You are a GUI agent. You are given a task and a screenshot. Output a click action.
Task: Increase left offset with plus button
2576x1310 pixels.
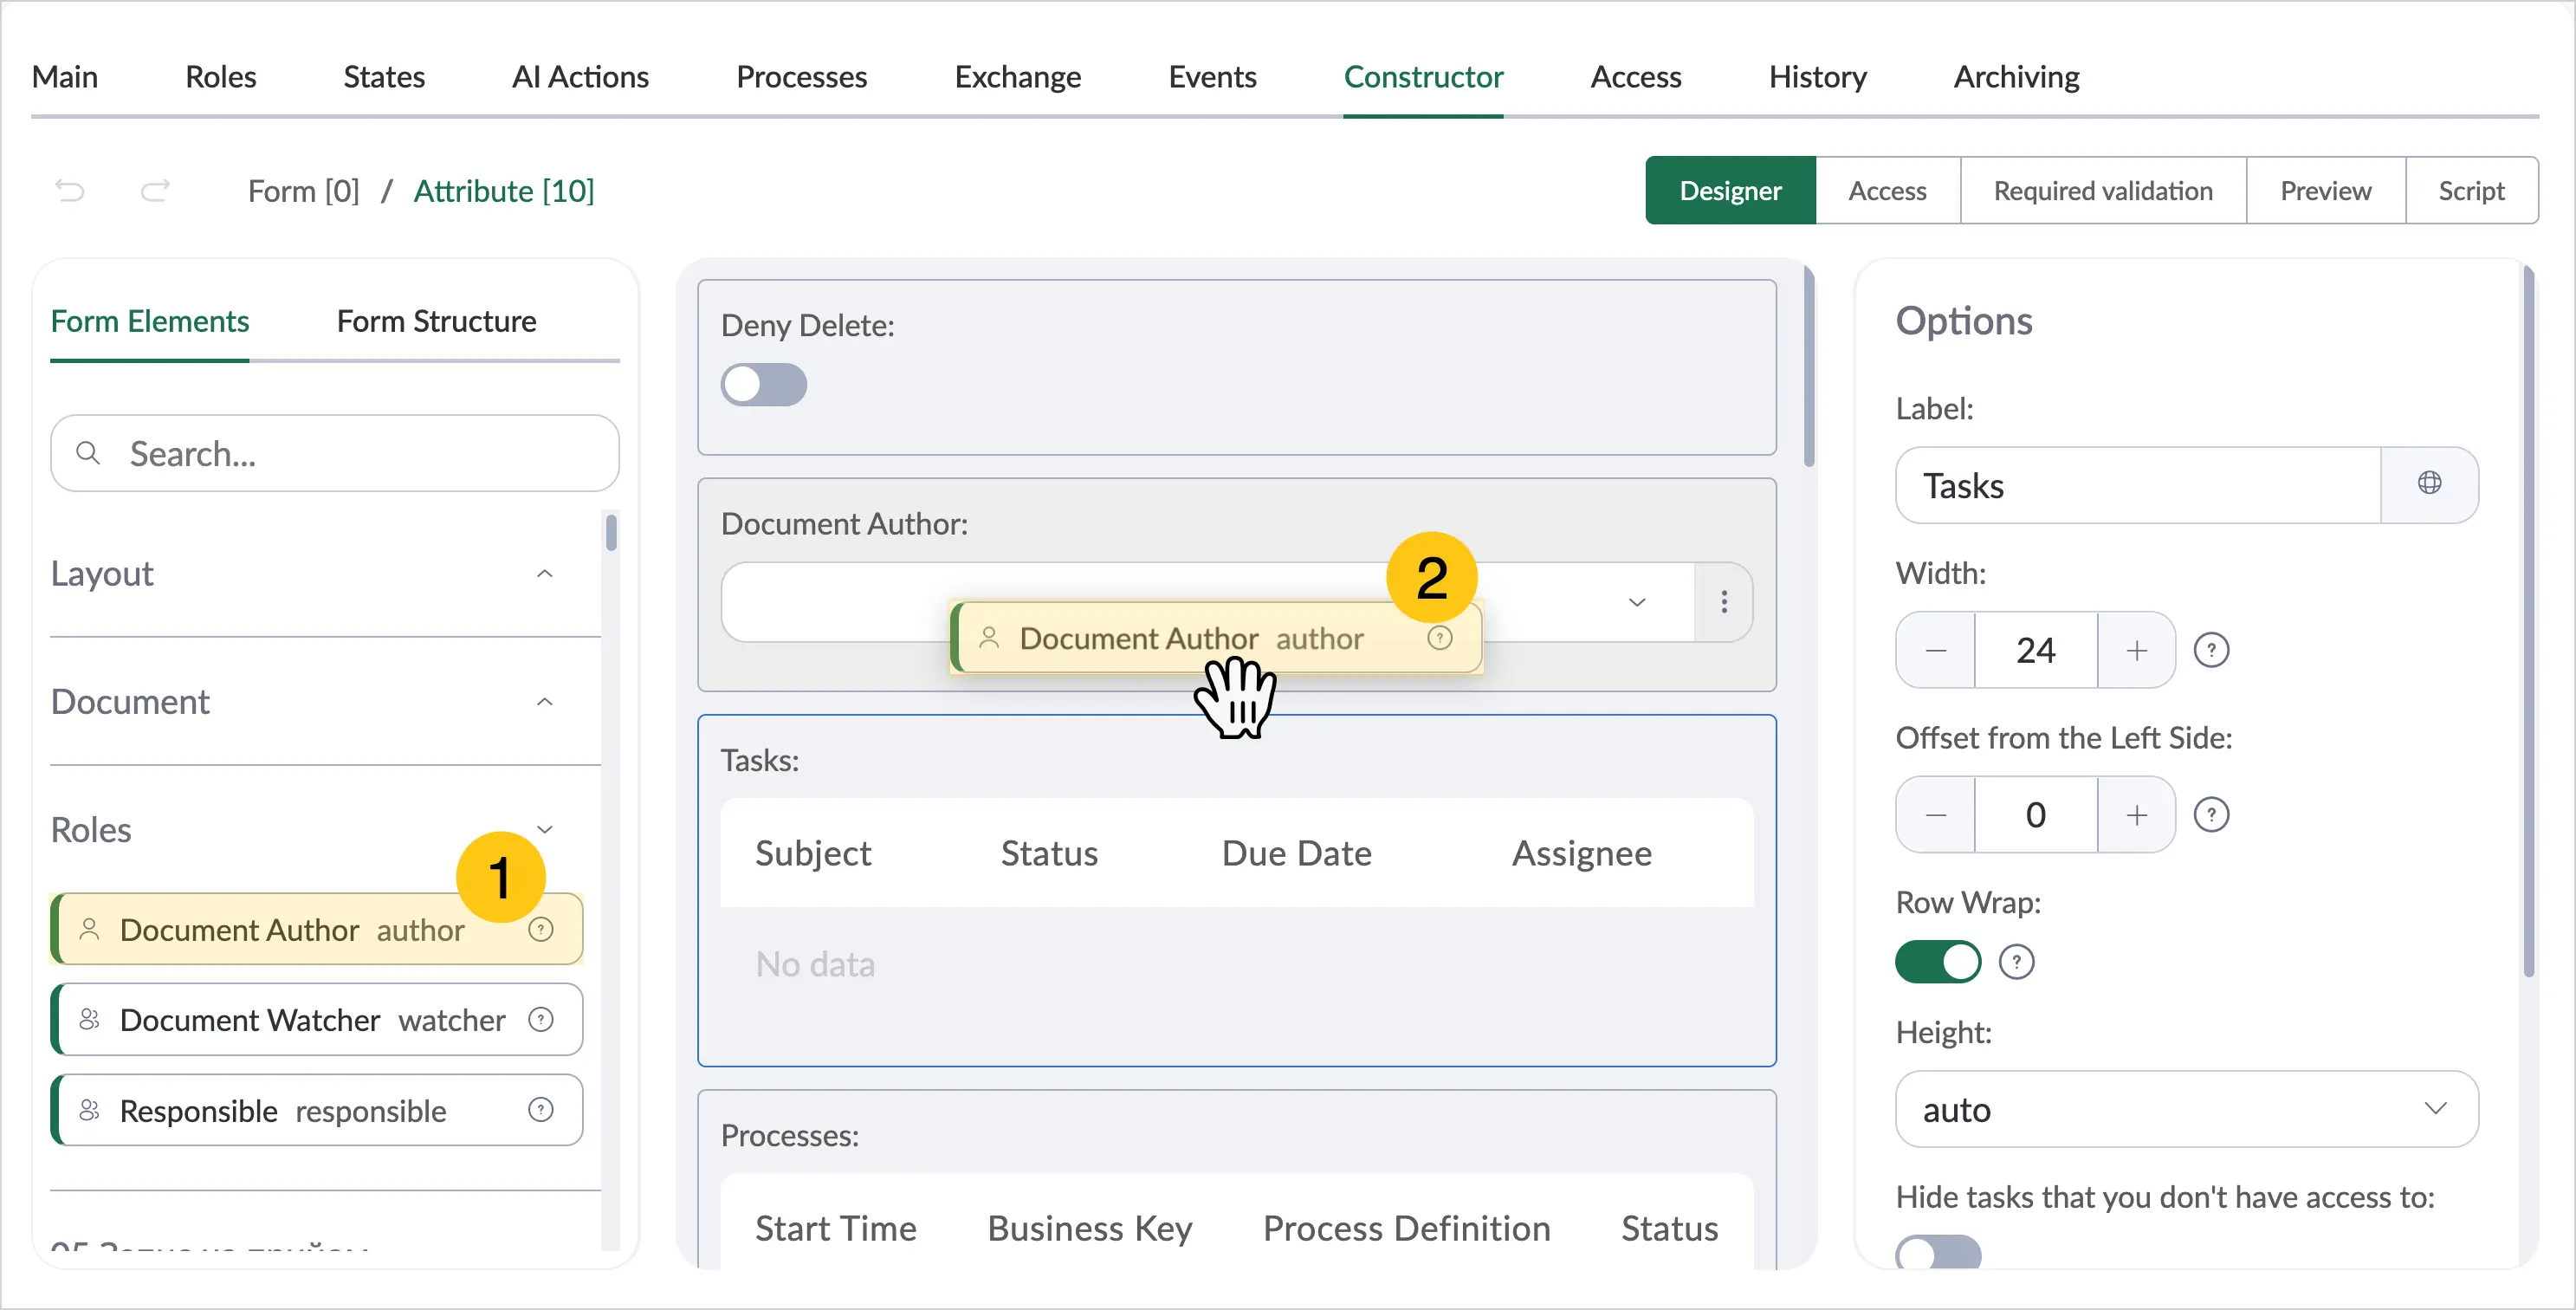tap(2137, 815)
